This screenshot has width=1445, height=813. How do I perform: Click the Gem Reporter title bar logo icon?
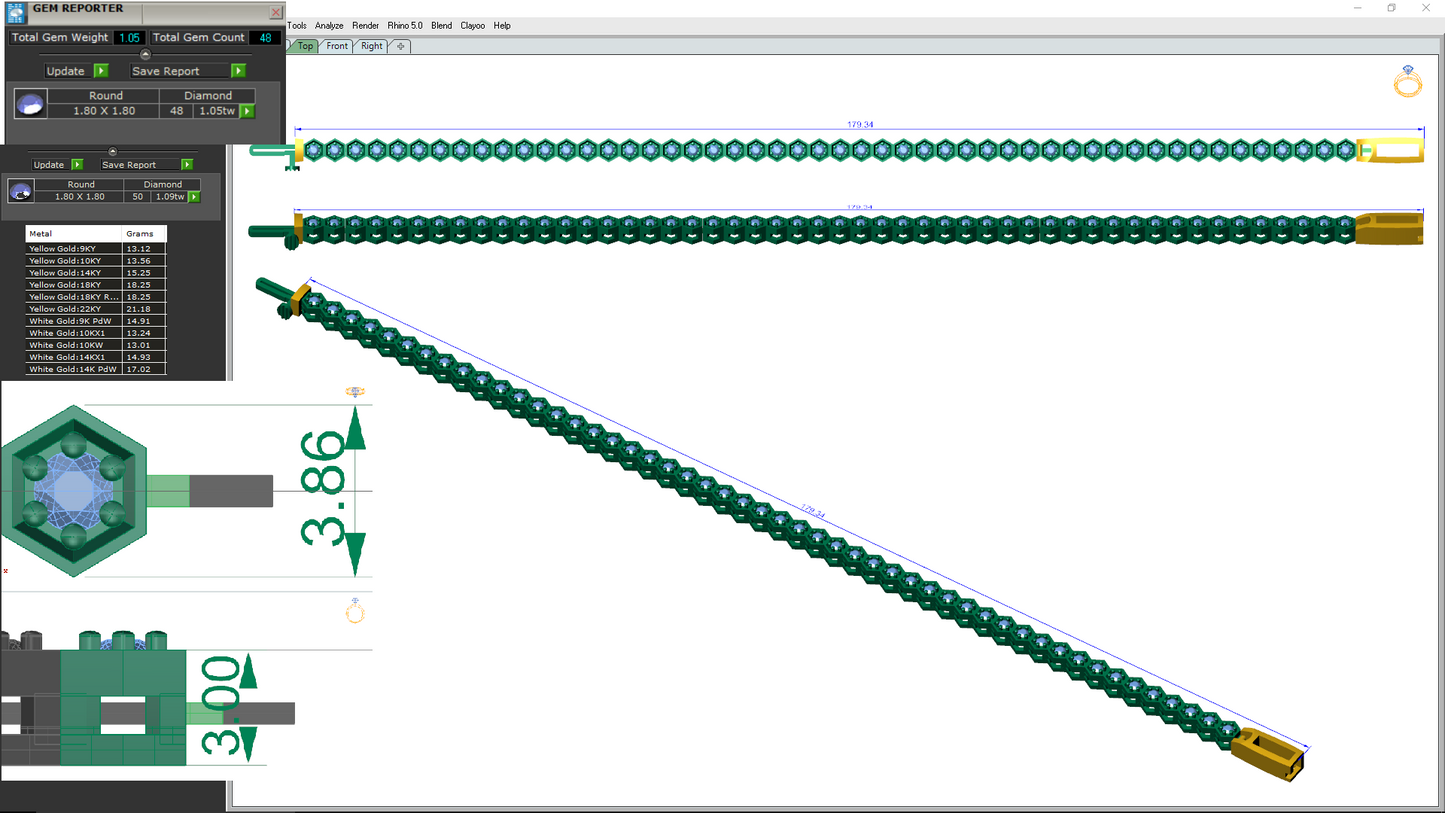15,12
